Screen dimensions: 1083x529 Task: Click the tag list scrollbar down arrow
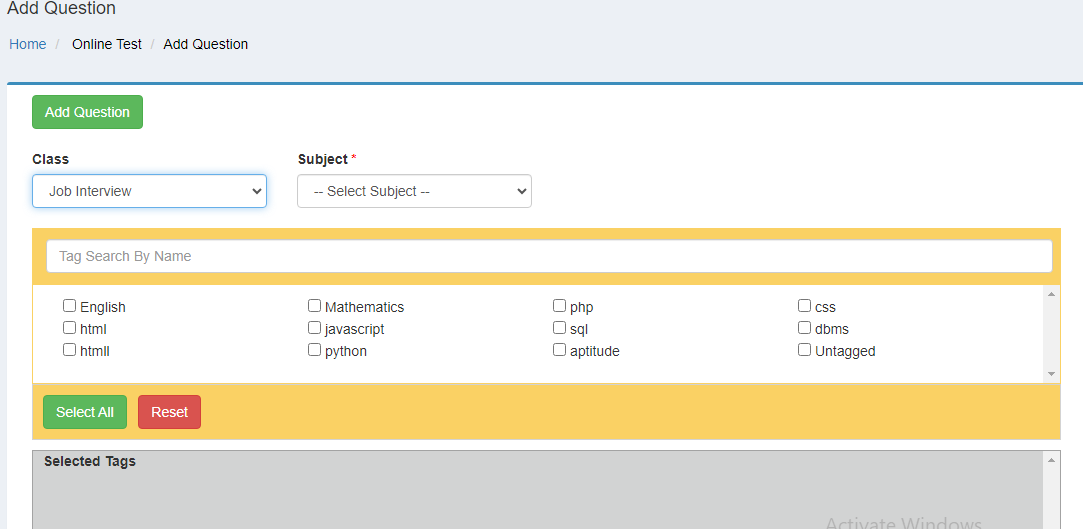[1051, 374]
